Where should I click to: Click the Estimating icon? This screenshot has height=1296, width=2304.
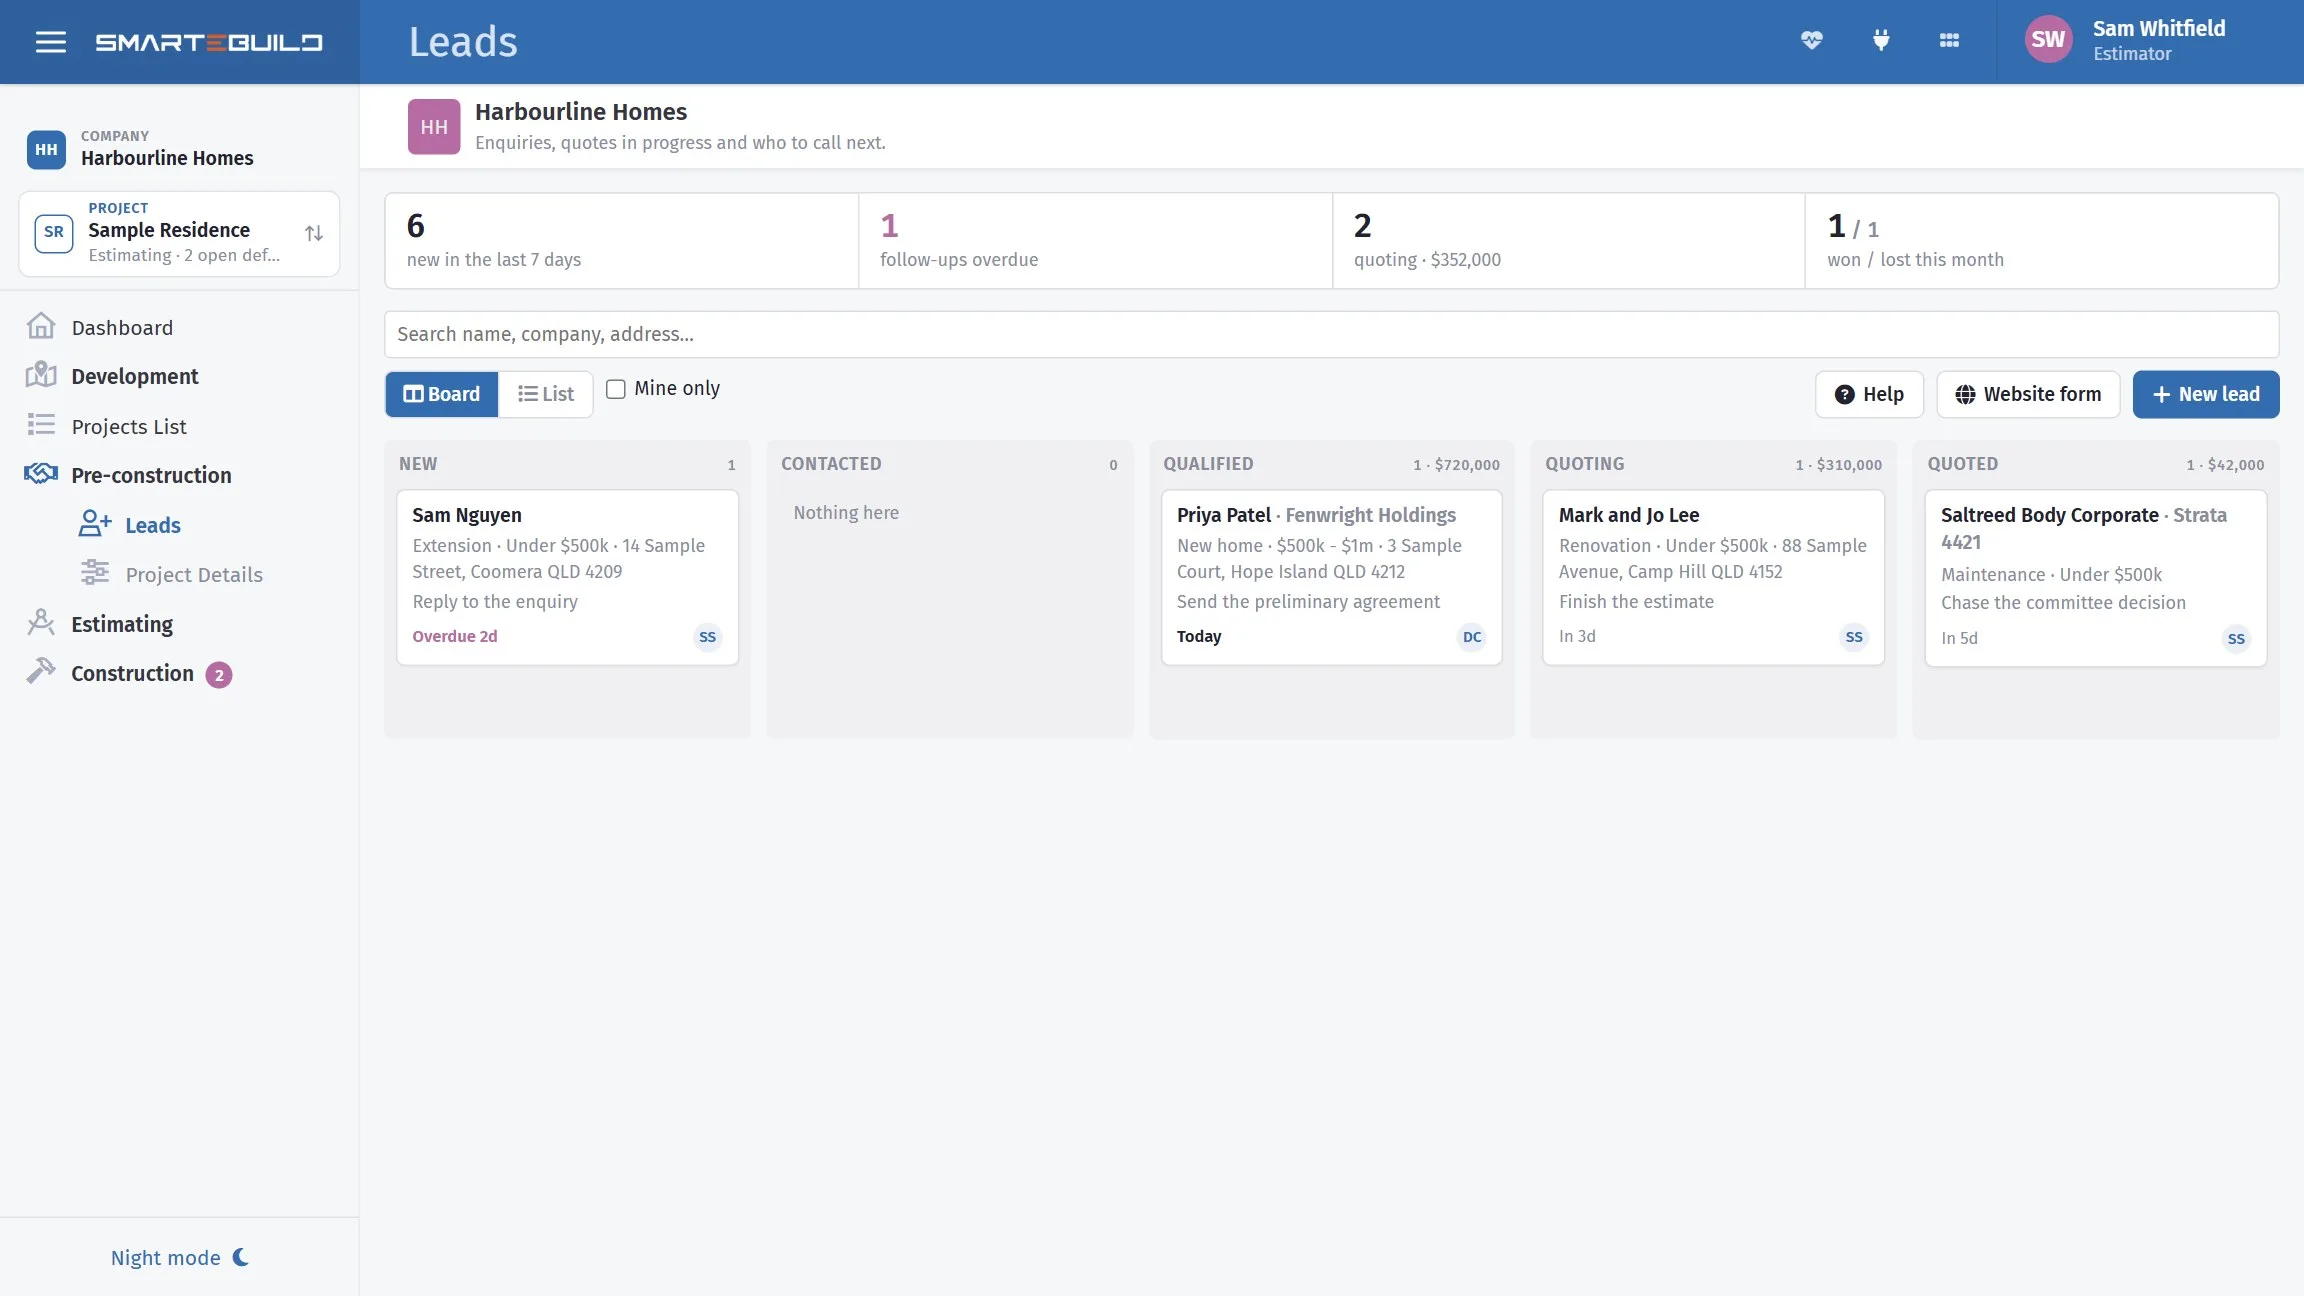pyautogui.click(x=41, y=623)
